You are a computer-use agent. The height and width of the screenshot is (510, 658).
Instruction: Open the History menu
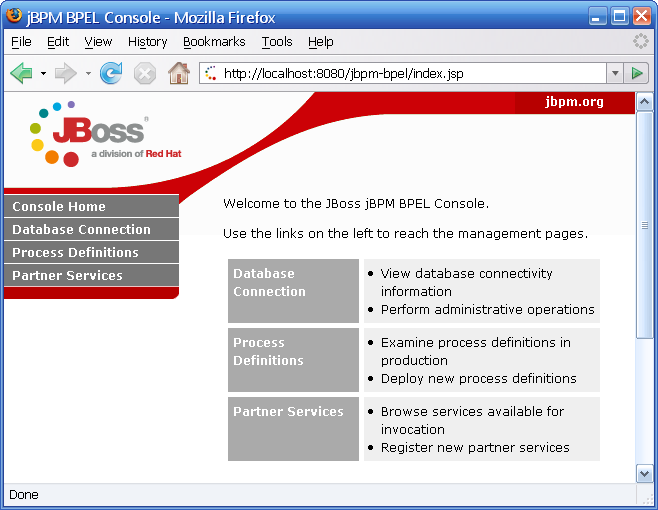click(147, 42)
